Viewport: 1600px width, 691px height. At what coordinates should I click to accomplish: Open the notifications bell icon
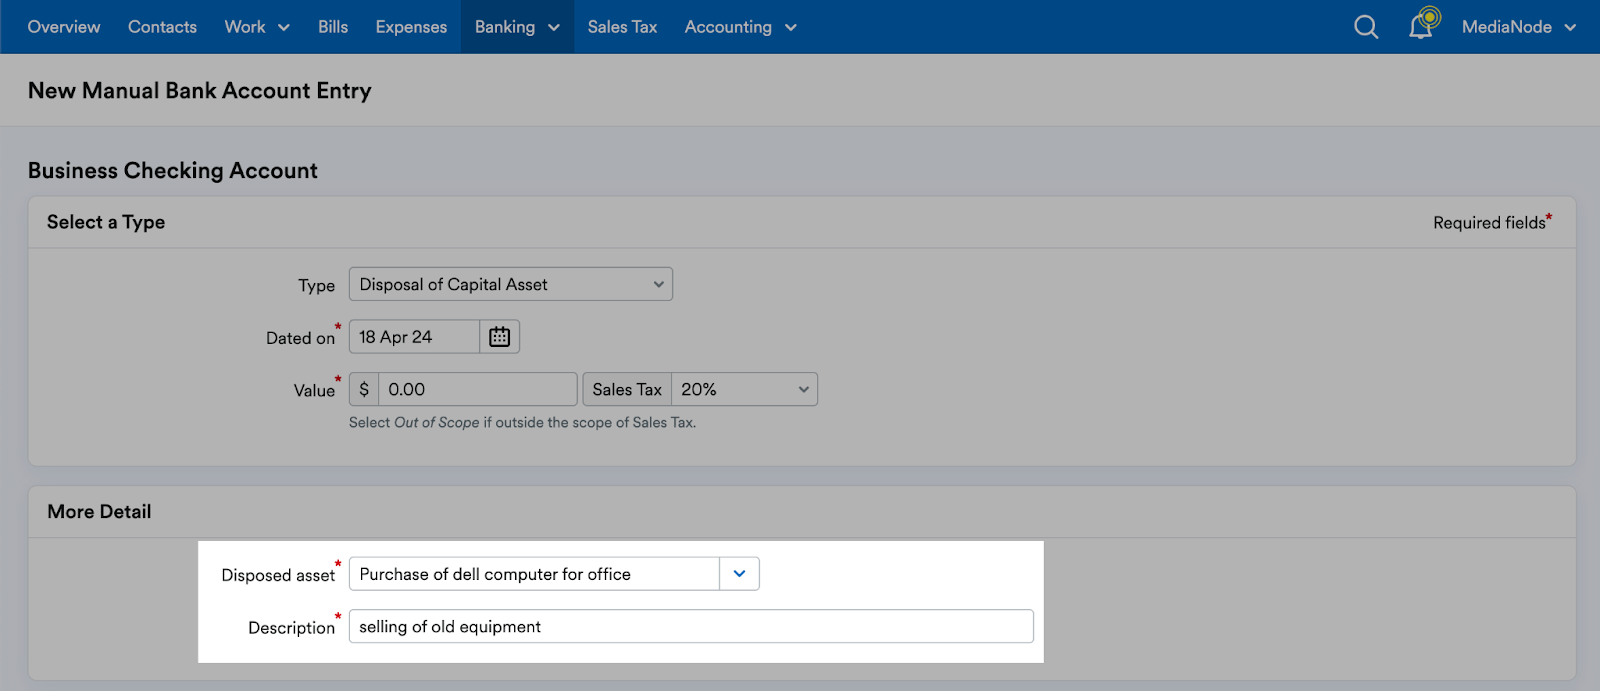click(x=1422, y=25)
